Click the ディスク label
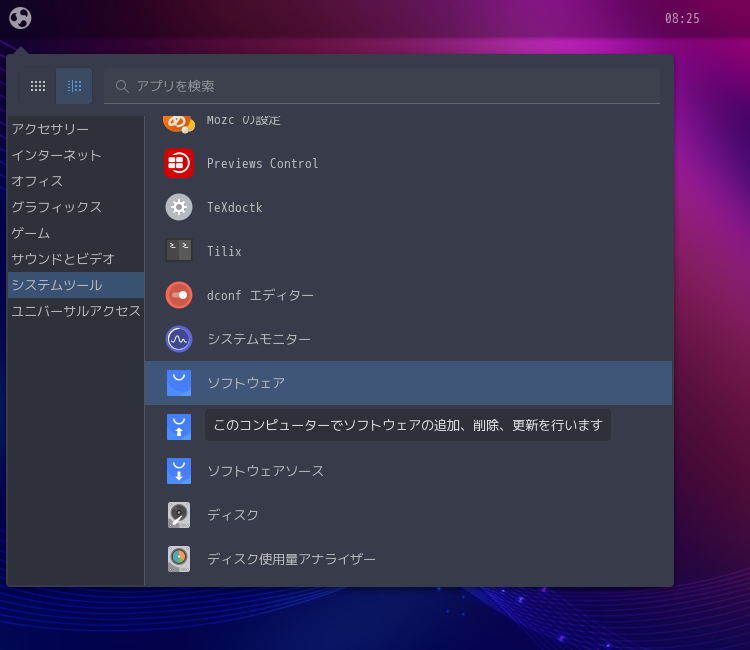 232,515
